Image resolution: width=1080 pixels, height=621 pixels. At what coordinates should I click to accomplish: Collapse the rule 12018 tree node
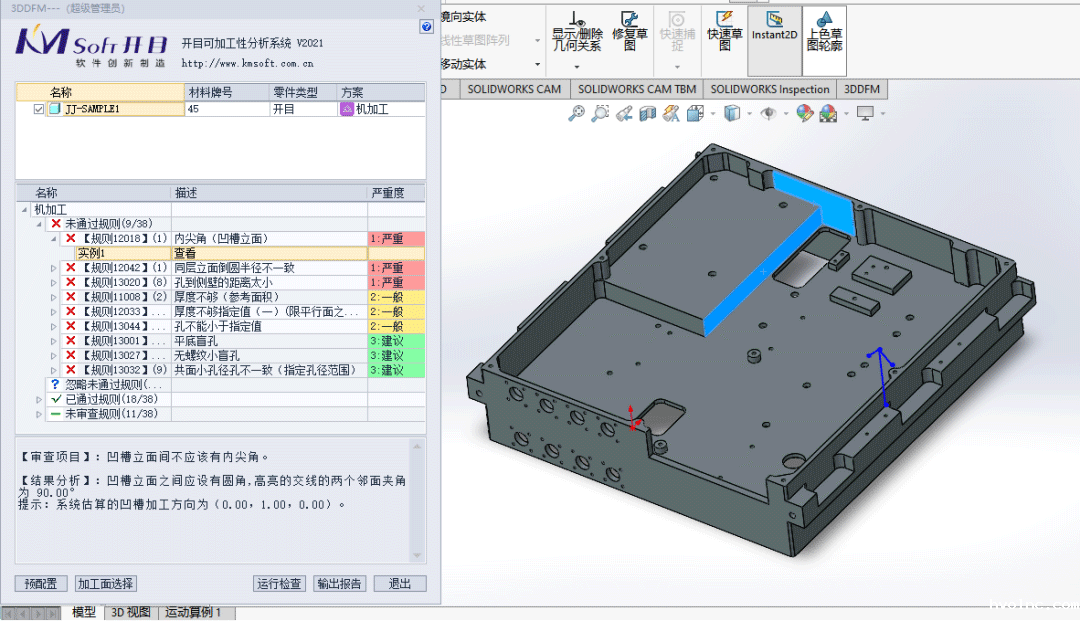[54, 239]
